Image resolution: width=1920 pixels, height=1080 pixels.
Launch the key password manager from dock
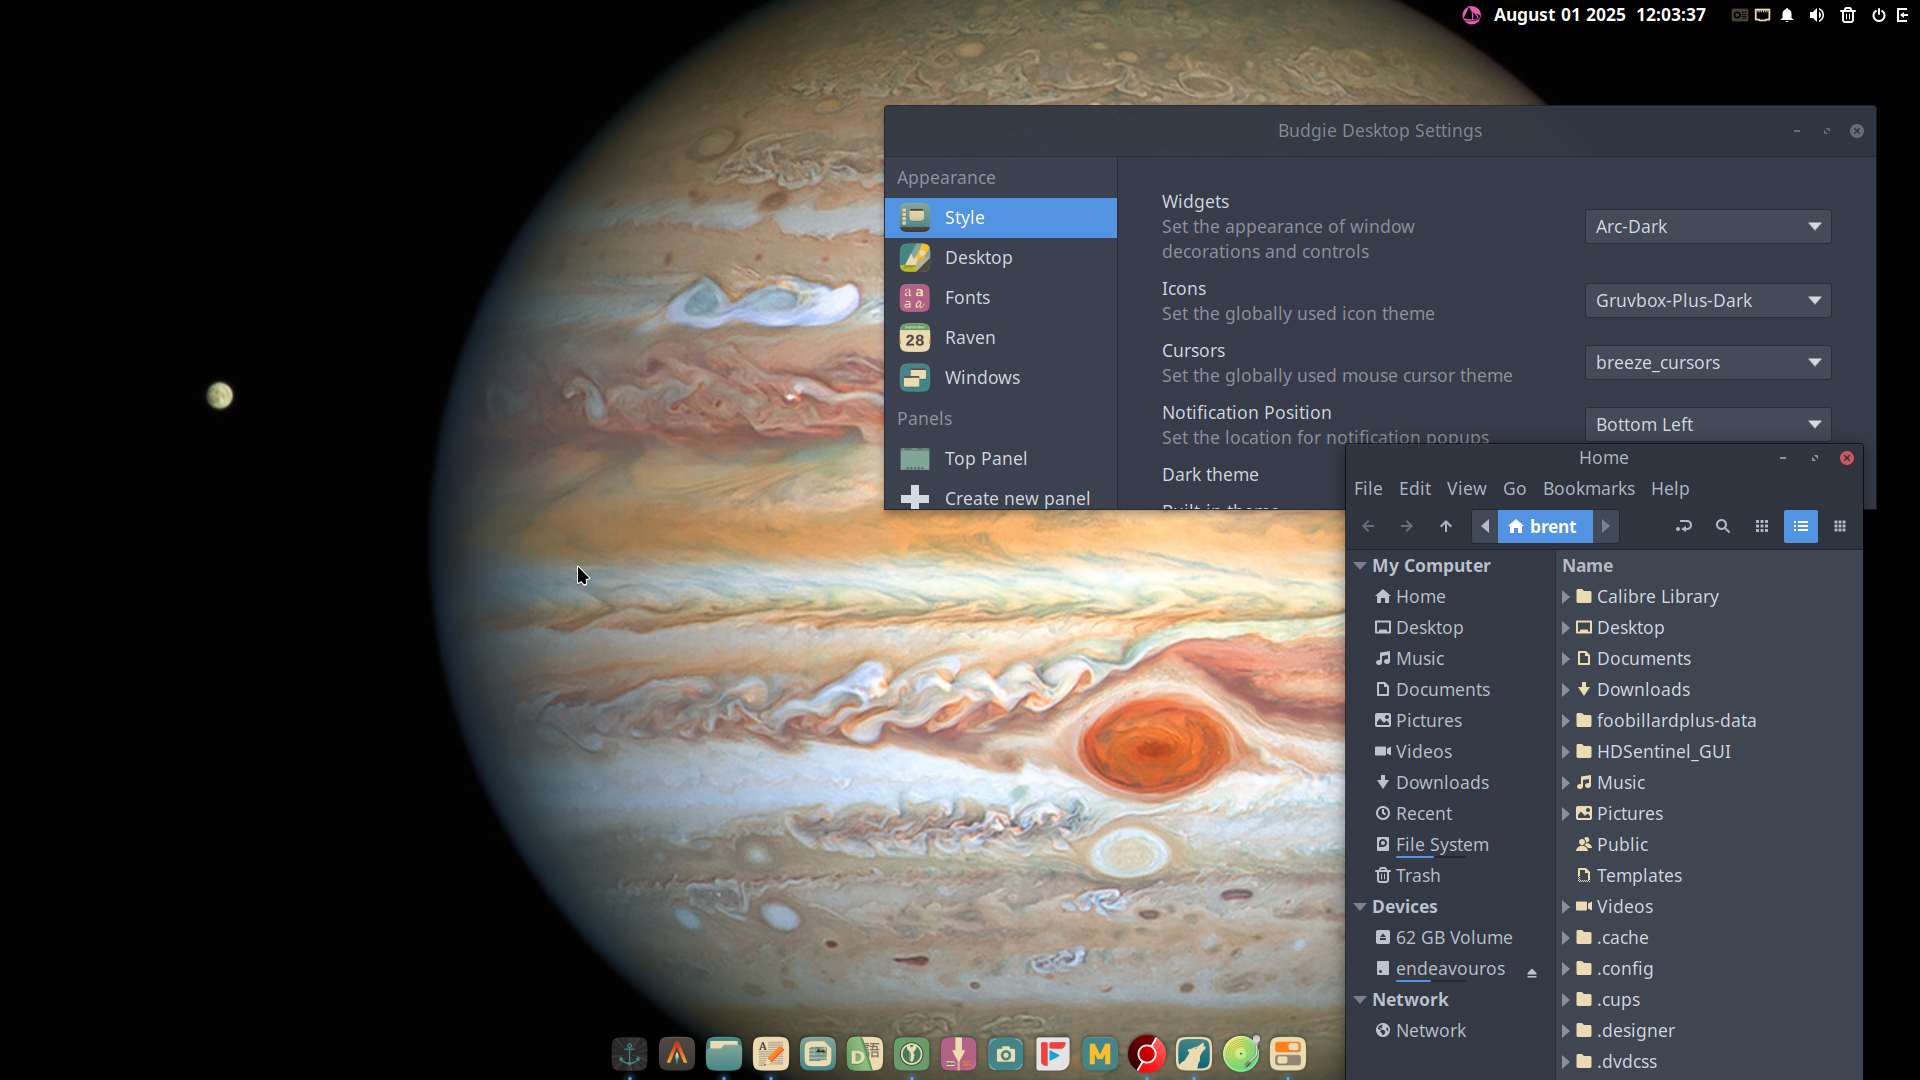point(912,1054)
